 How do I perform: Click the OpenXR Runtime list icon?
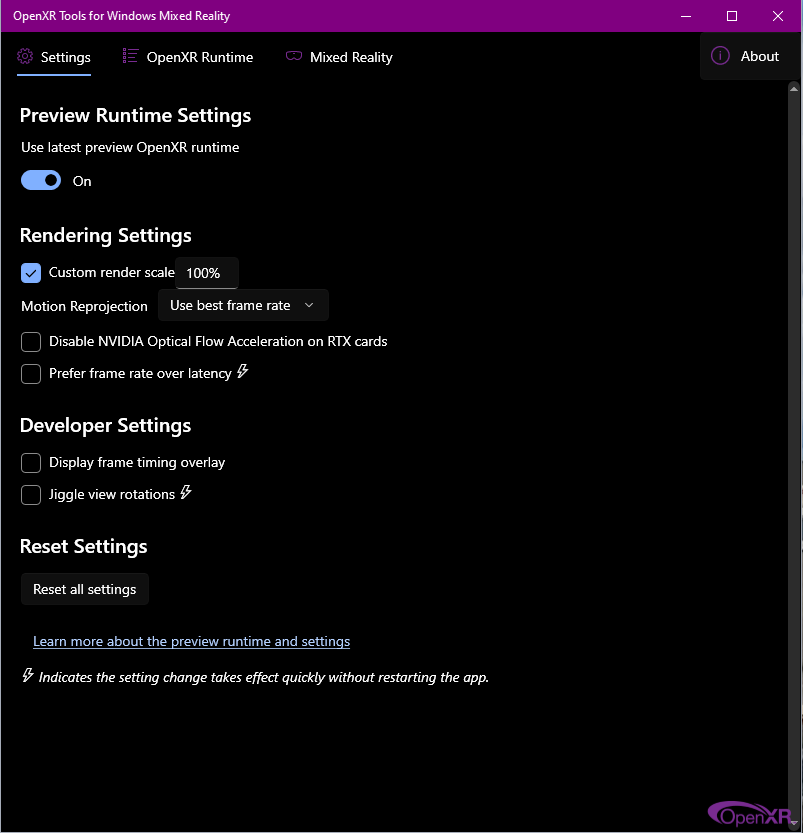click(130, 56)
